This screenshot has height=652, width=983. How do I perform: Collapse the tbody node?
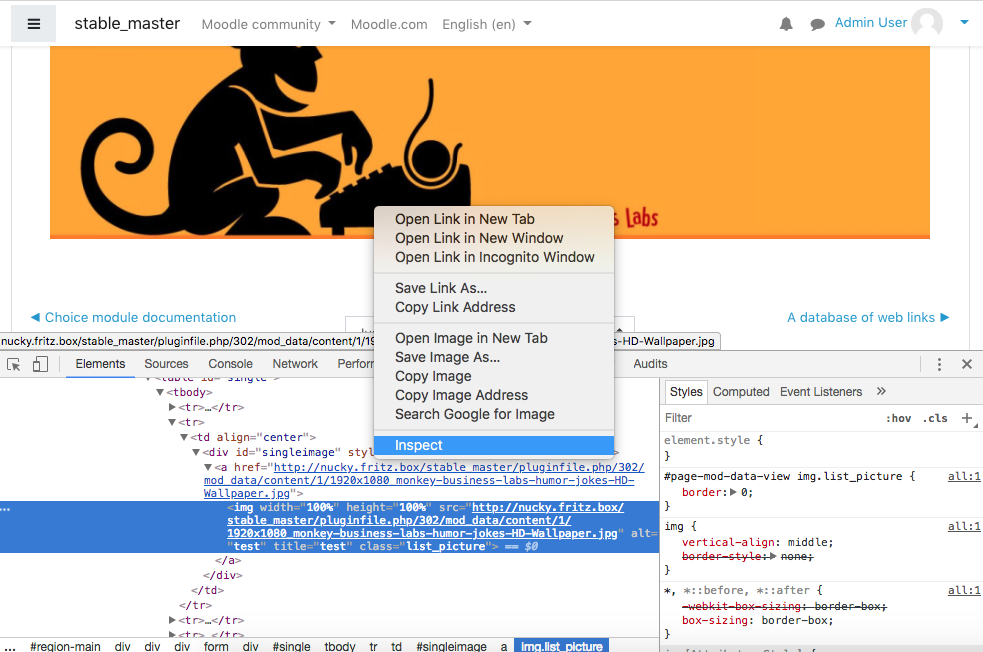[x=160, y=392]
